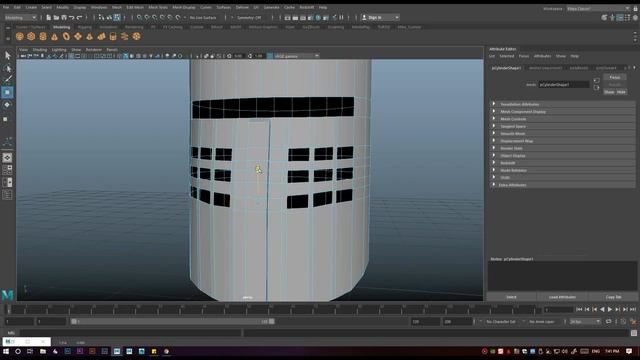640x360 pixels.
Task: Activate the Scale tool in toolbox
Action: coord(6,119)
